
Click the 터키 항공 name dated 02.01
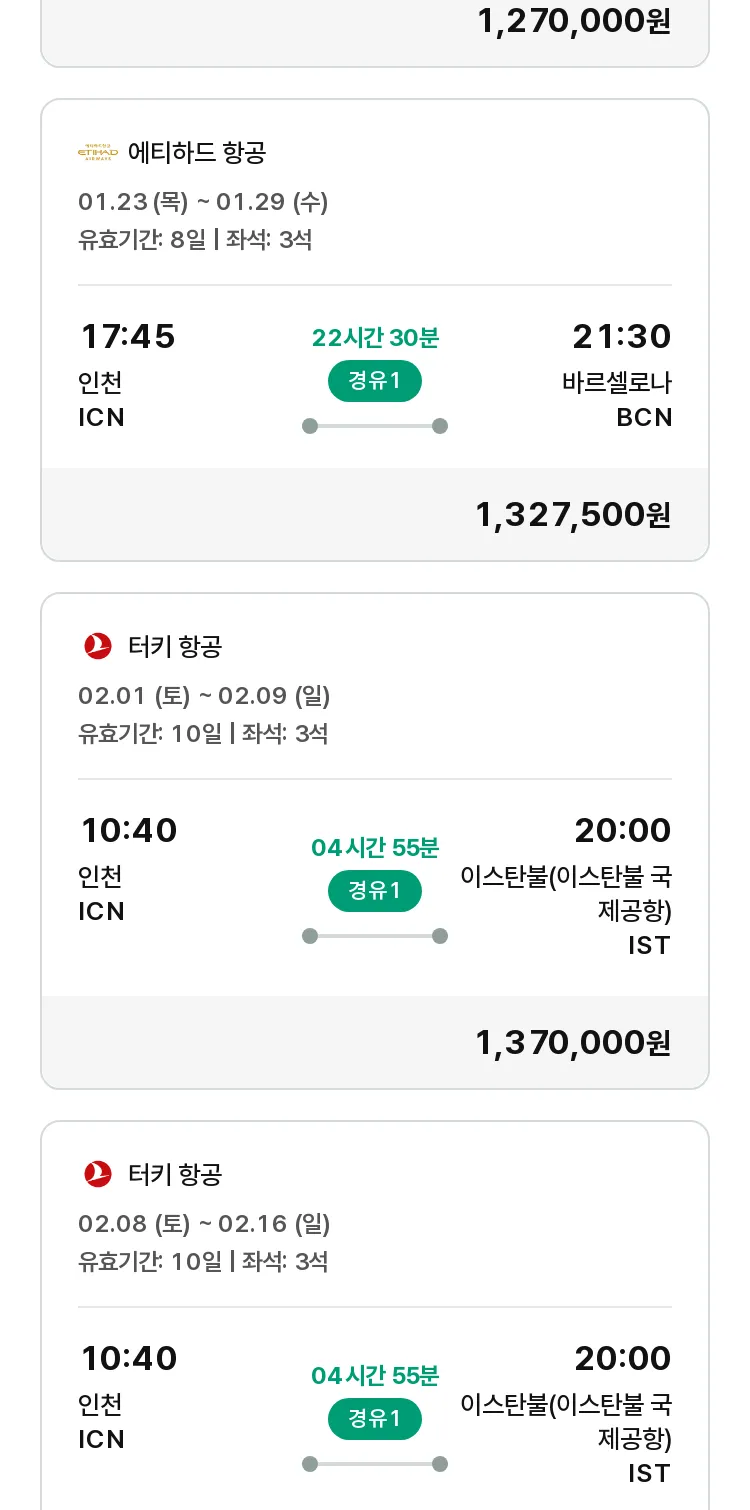pyautogui.click(x=175, y=646)
